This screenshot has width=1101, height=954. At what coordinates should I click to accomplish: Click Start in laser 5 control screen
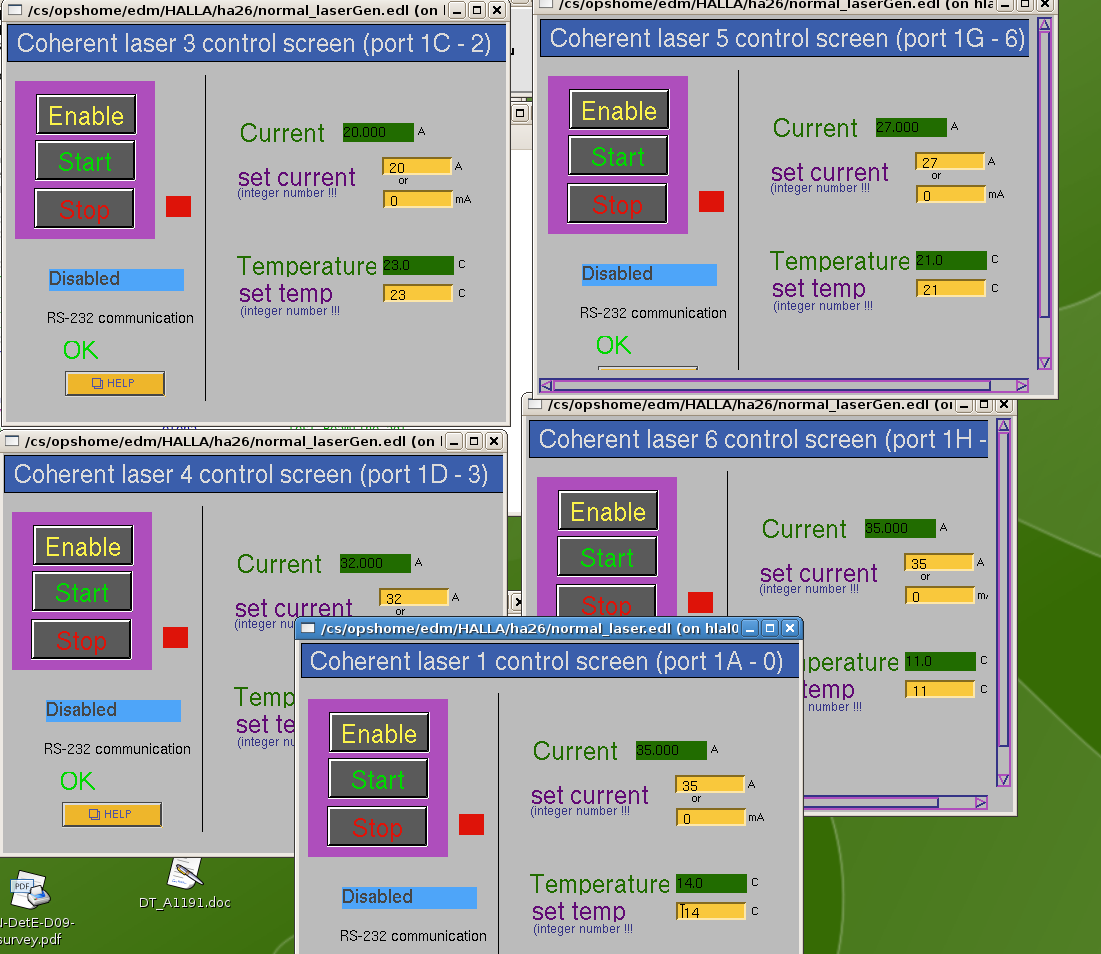coord(618,157)
